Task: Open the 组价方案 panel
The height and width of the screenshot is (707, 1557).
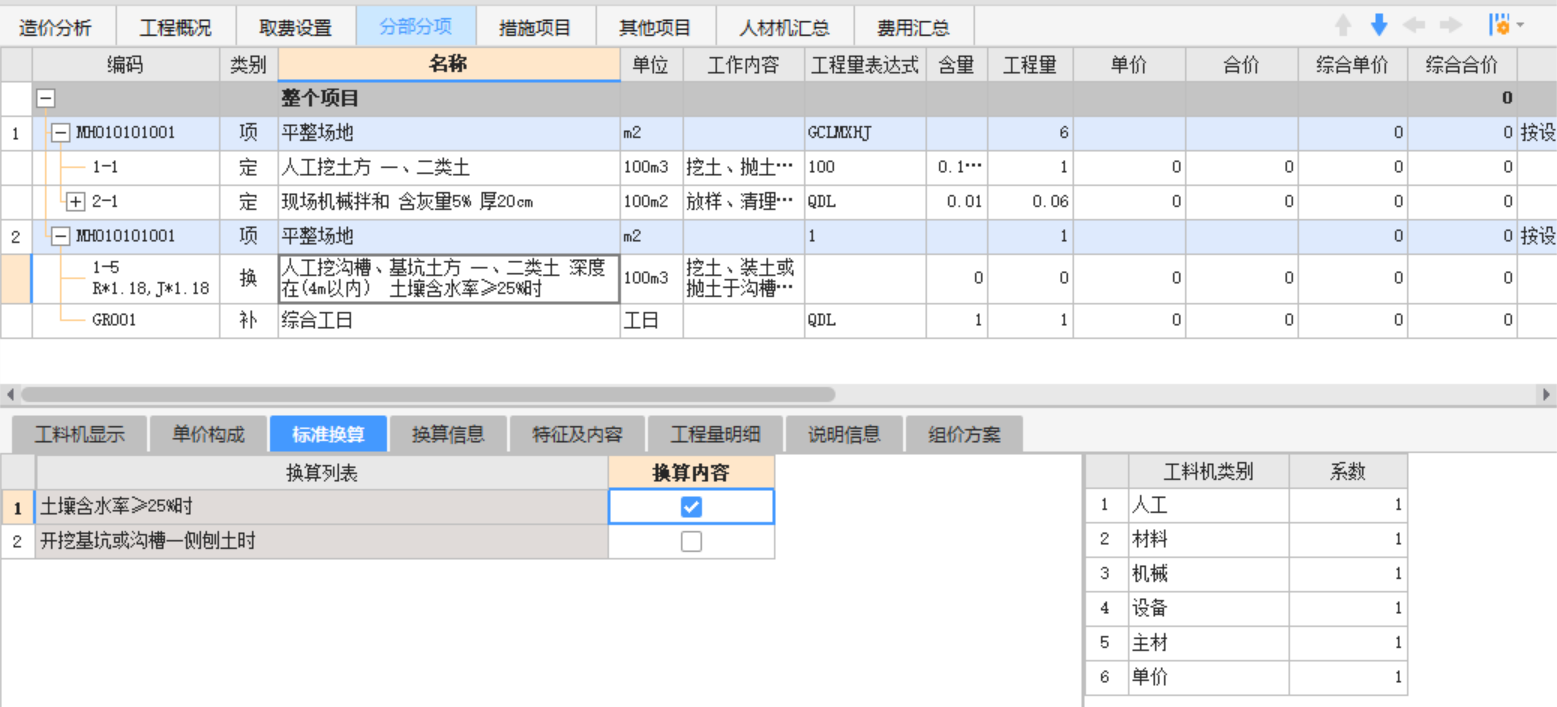Action: [x=963, y=433]
